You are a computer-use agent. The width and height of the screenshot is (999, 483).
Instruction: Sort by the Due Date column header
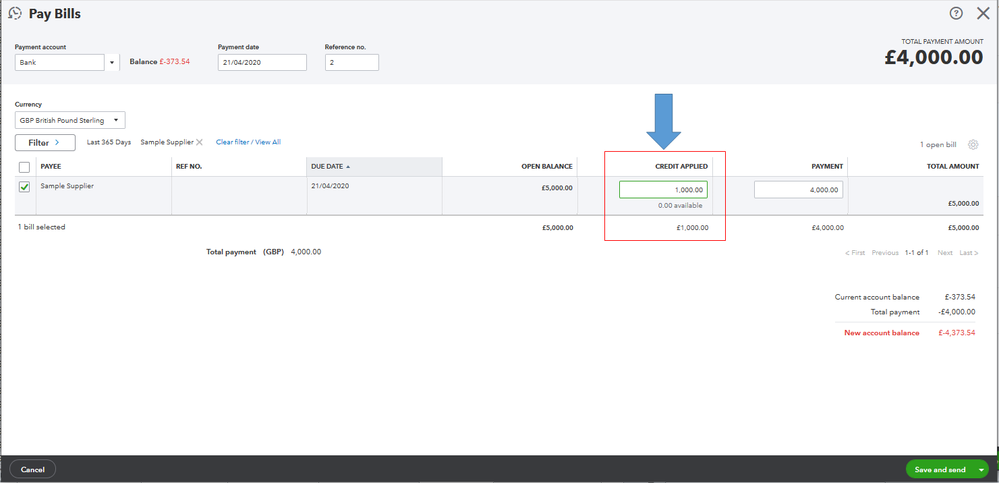click(375, 166)
